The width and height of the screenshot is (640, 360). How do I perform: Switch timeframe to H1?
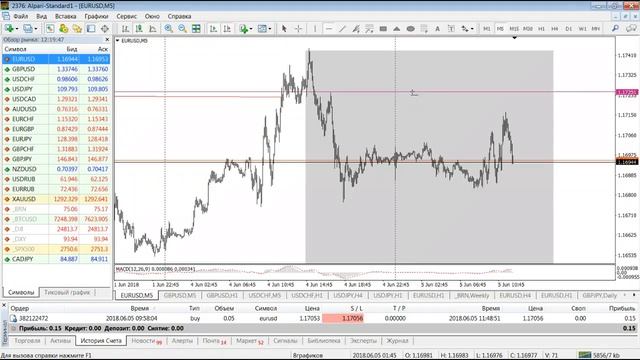541,29
